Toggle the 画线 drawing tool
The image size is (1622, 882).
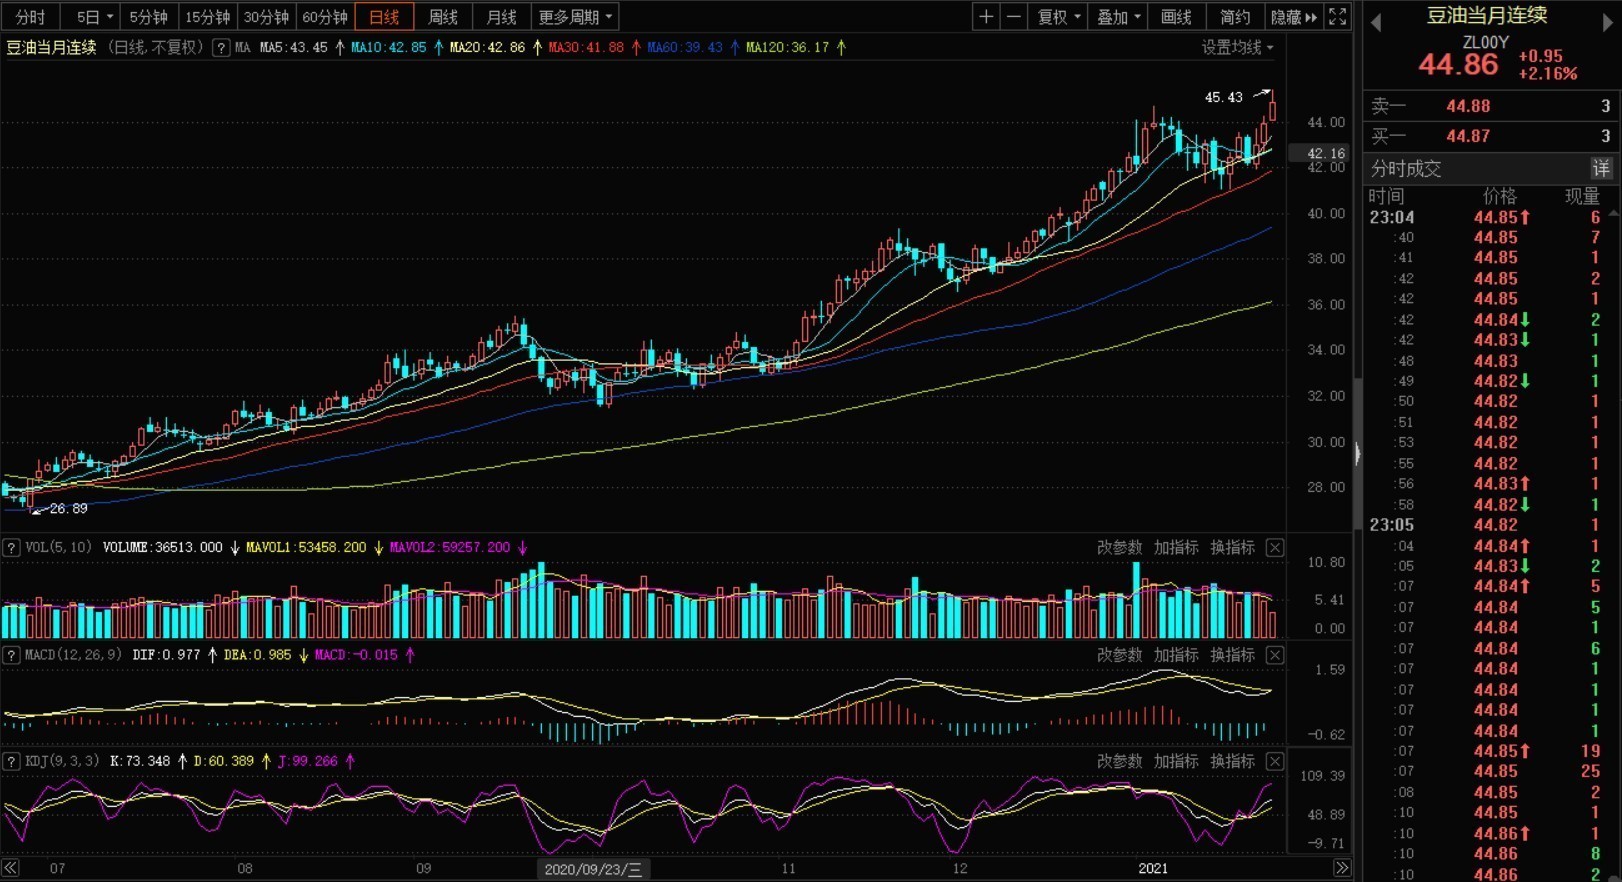pyautogui.click(x=1176, y=17)
